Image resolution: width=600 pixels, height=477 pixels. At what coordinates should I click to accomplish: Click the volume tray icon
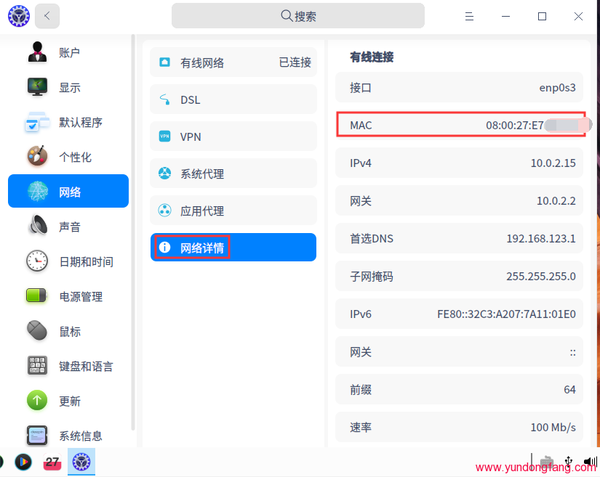point(590,461)
